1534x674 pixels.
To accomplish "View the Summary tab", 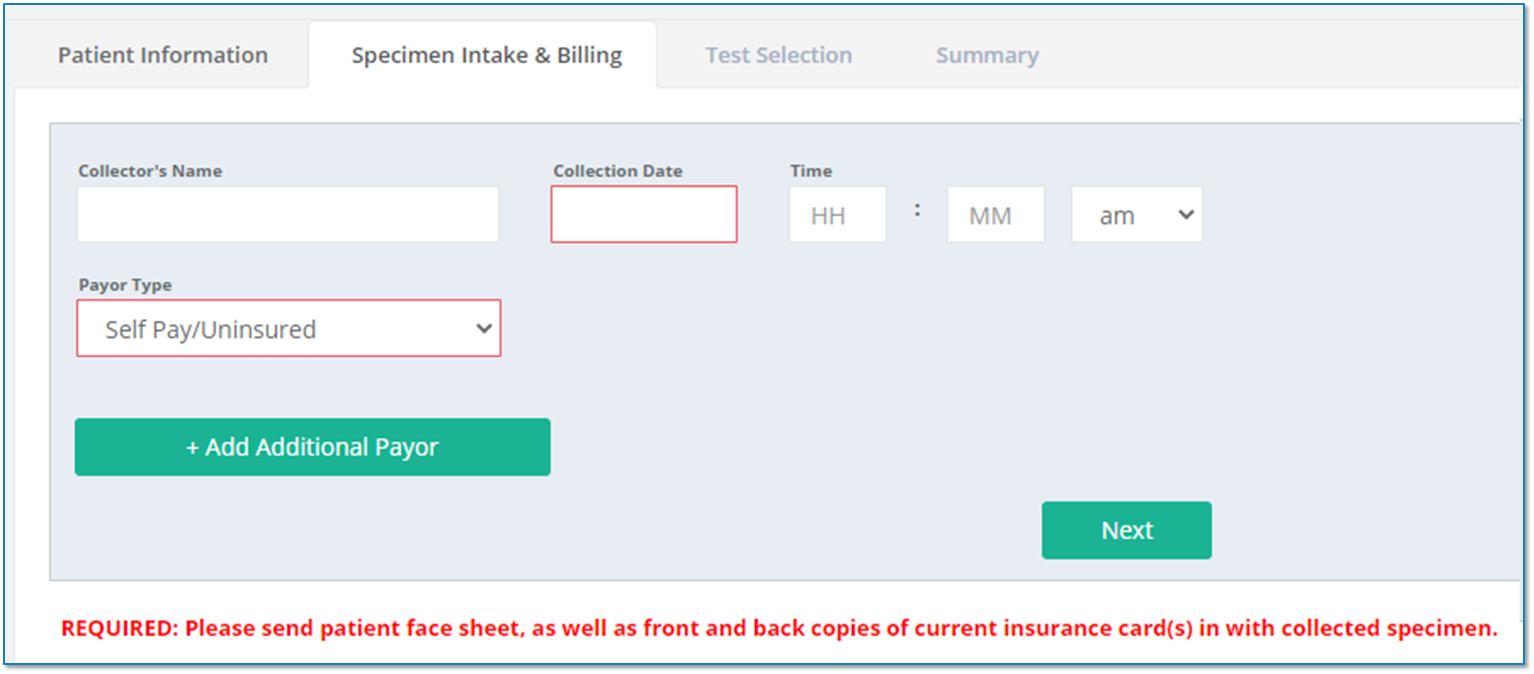I will [986, 55].
